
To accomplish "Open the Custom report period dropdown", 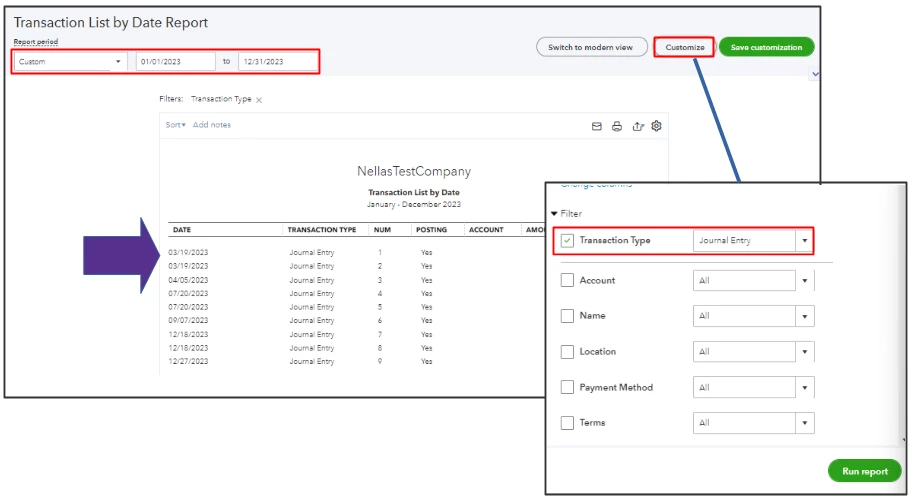I will coord(71,61).
